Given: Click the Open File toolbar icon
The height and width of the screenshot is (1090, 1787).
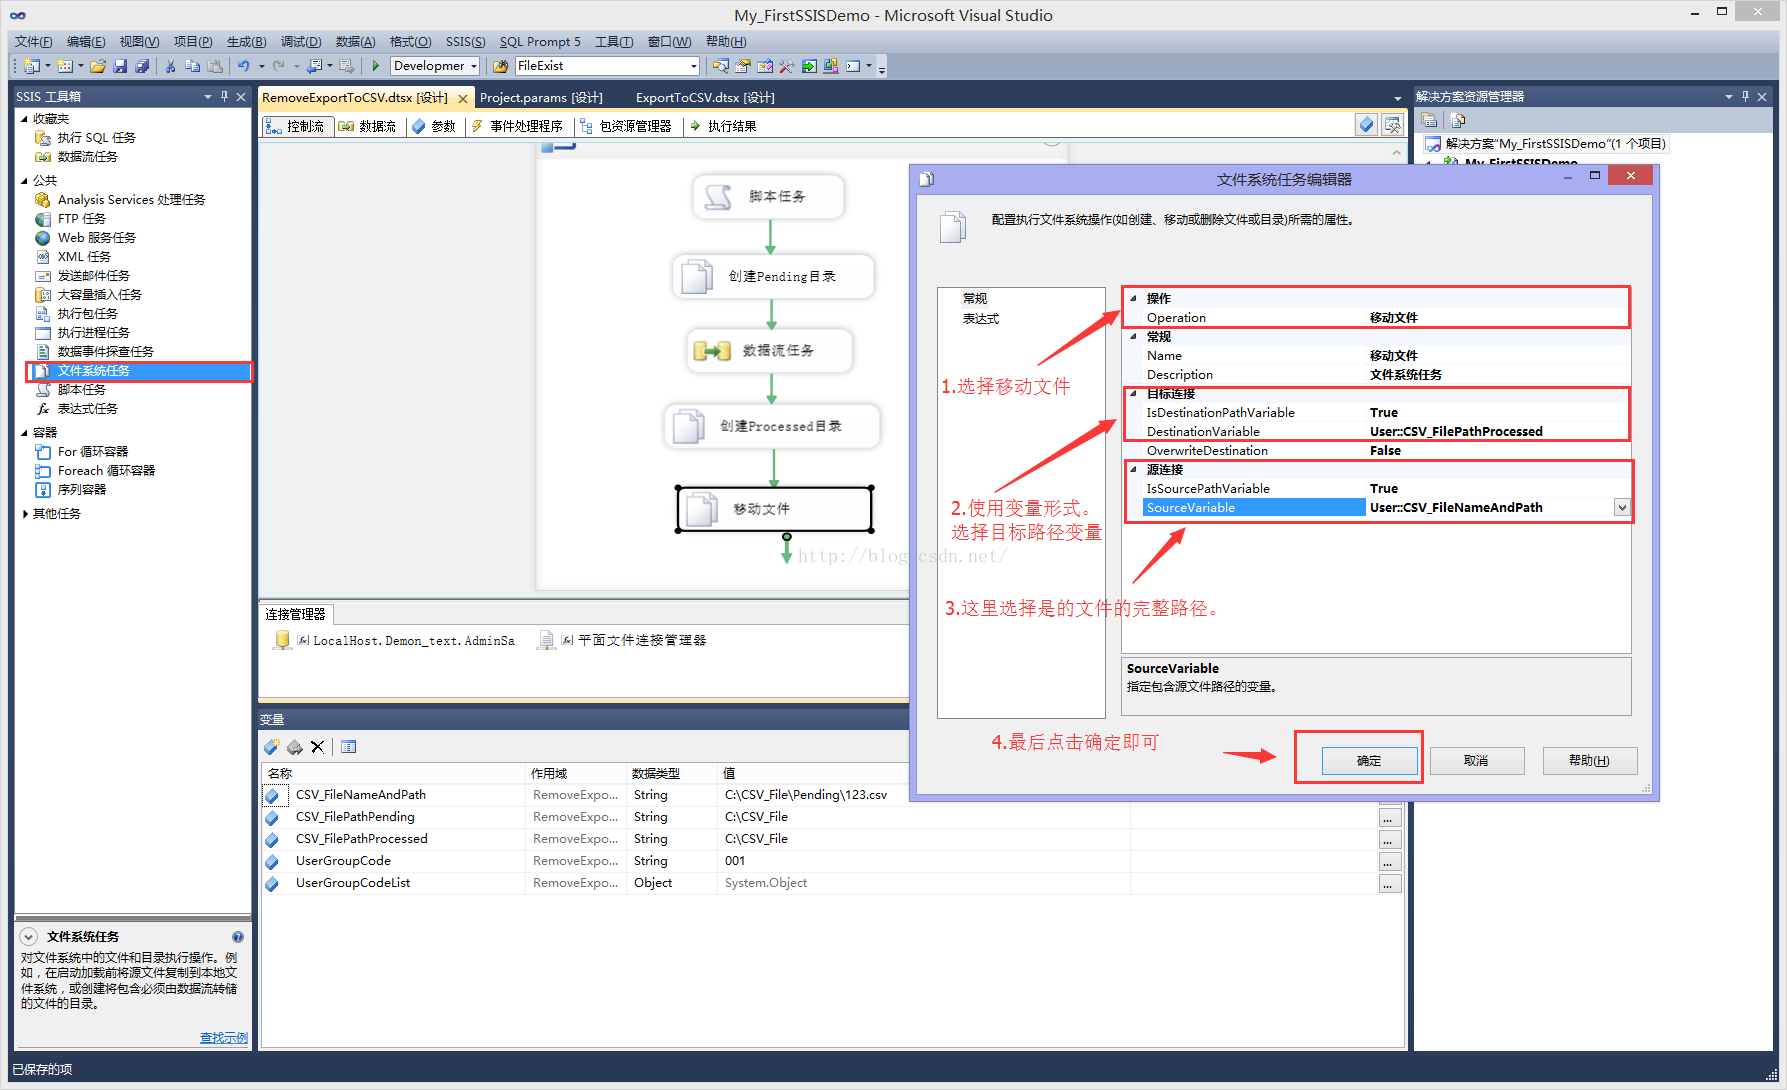Looking at the screenshot, I should click(x=98, y=66).
